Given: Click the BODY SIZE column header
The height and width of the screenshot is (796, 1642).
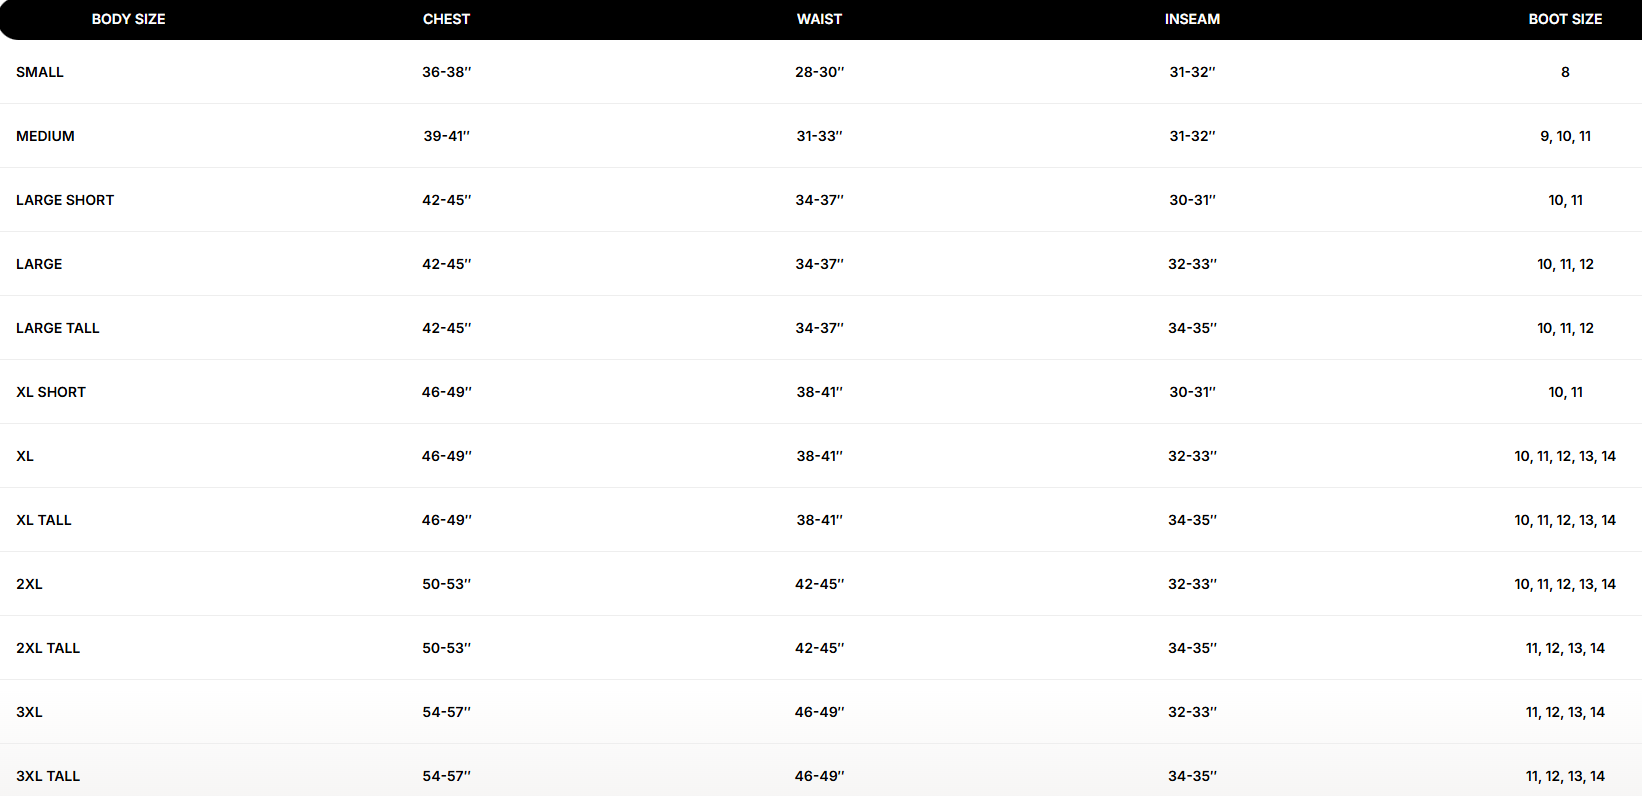Looking at the screenshot, I should [128, 19].
